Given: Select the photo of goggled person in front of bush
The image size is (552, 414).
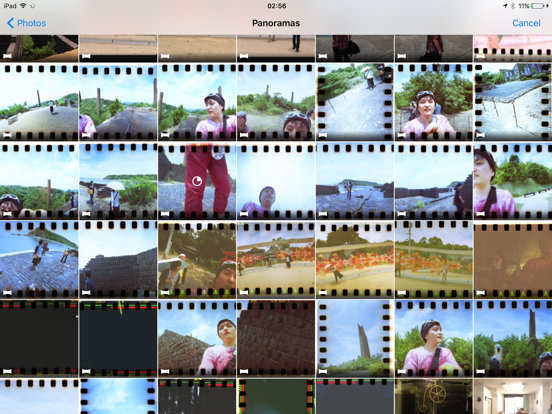Looking at the screenshot, I should [434, 101].
